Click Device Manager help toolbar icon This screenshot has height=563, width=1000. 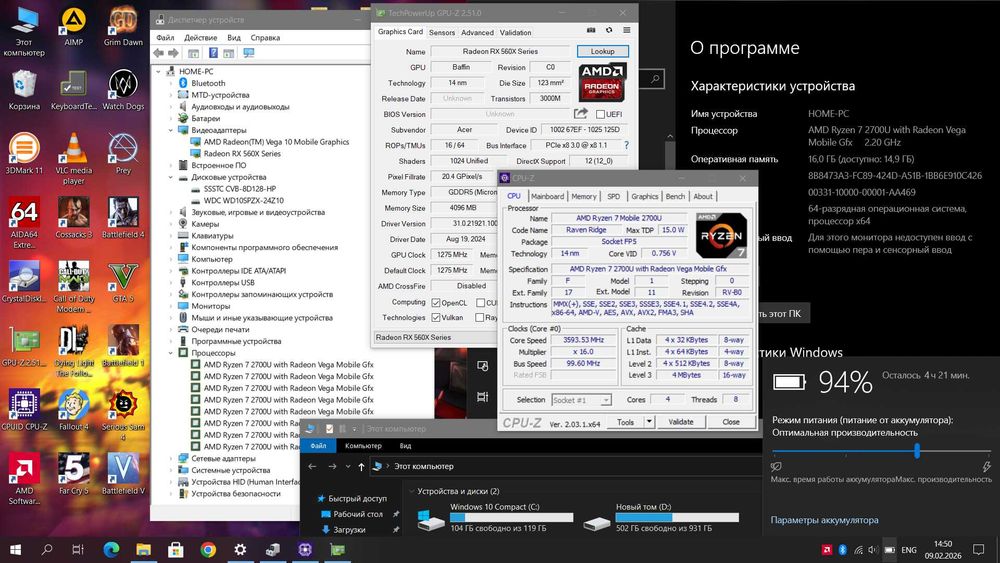pos(213,53)
